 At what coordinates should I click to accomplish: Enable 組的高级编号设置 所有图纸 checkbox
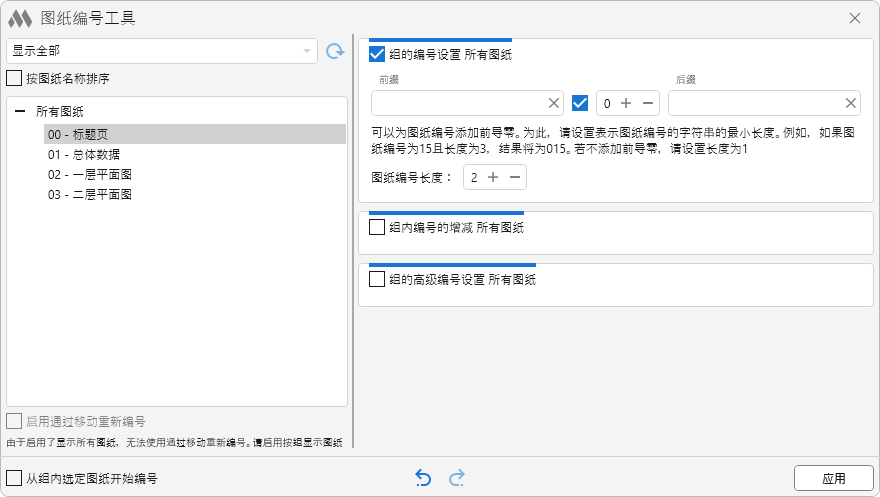(x=377, y=279)
